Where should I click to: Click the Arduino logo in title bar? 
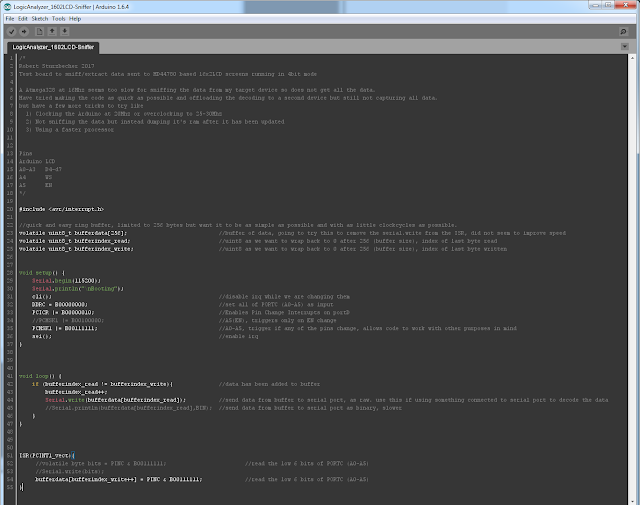[x=7, y=7]
